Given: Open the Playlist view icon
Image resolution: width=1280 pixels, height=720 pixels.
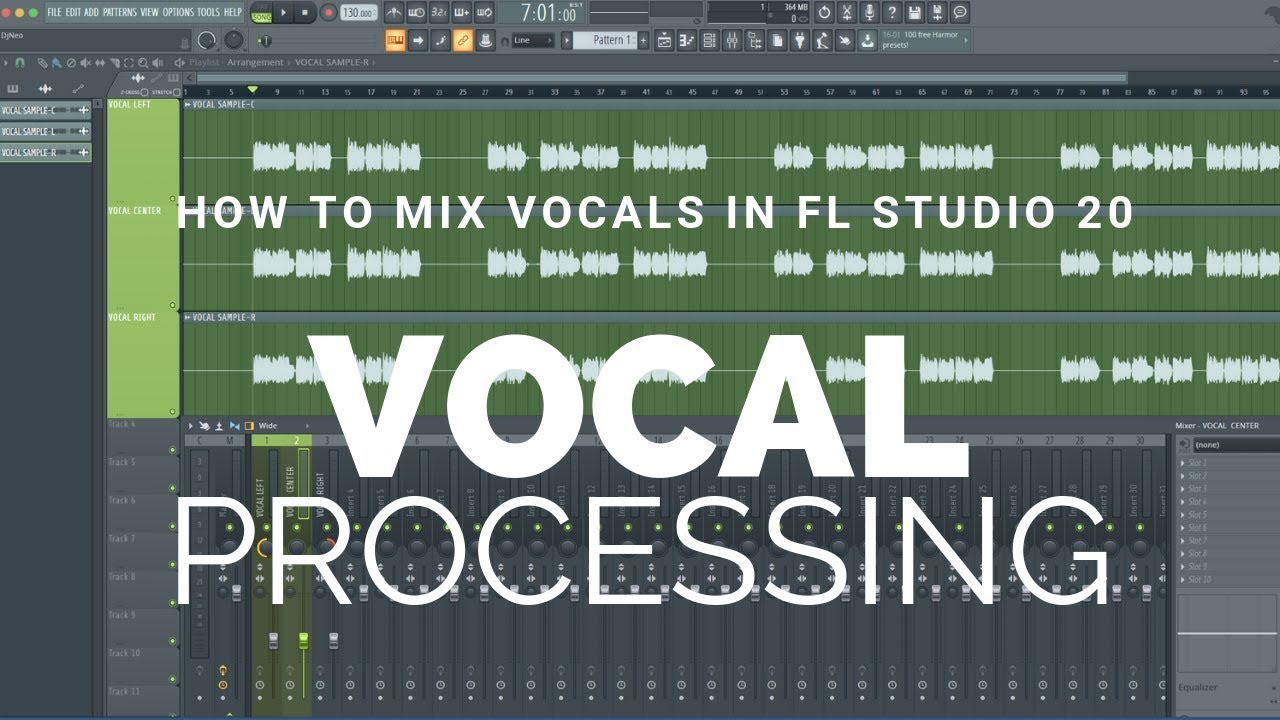Looking at the screenshot, I should click(x=664, y=40).
